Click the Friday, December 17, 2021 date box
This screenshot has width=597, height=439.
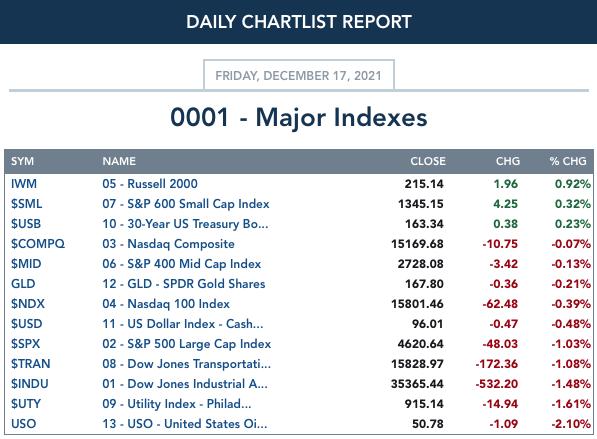click(298, 75)
